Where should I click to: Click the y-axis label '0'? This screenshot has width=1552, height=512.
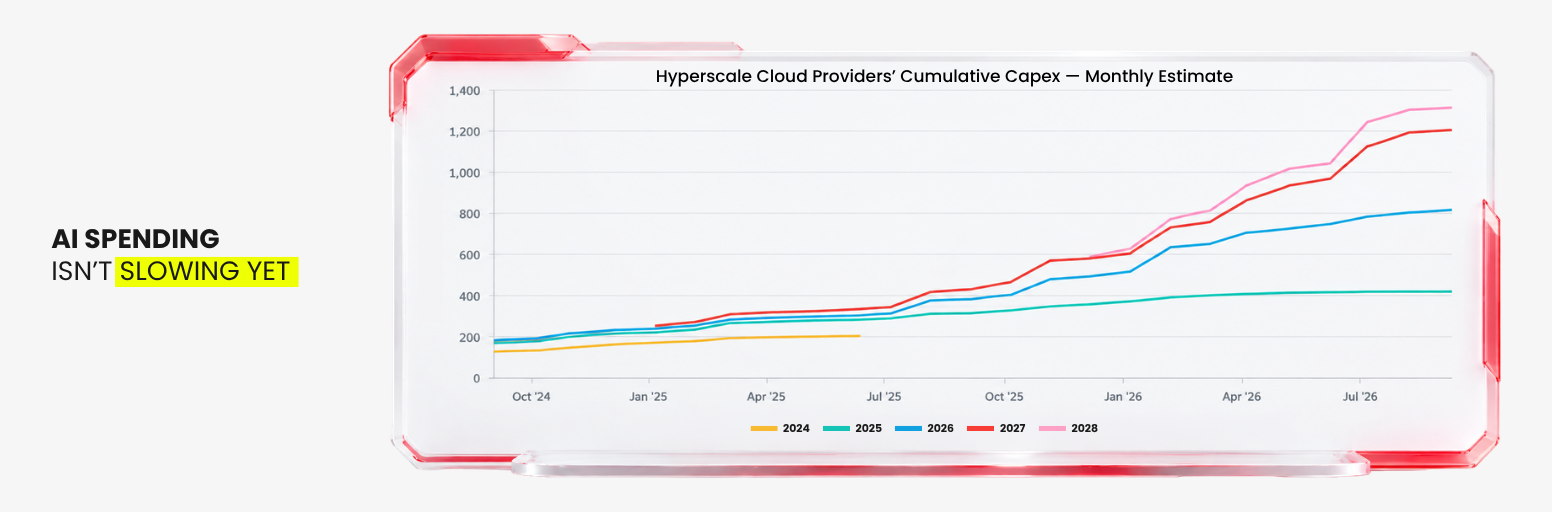point(477,379)
